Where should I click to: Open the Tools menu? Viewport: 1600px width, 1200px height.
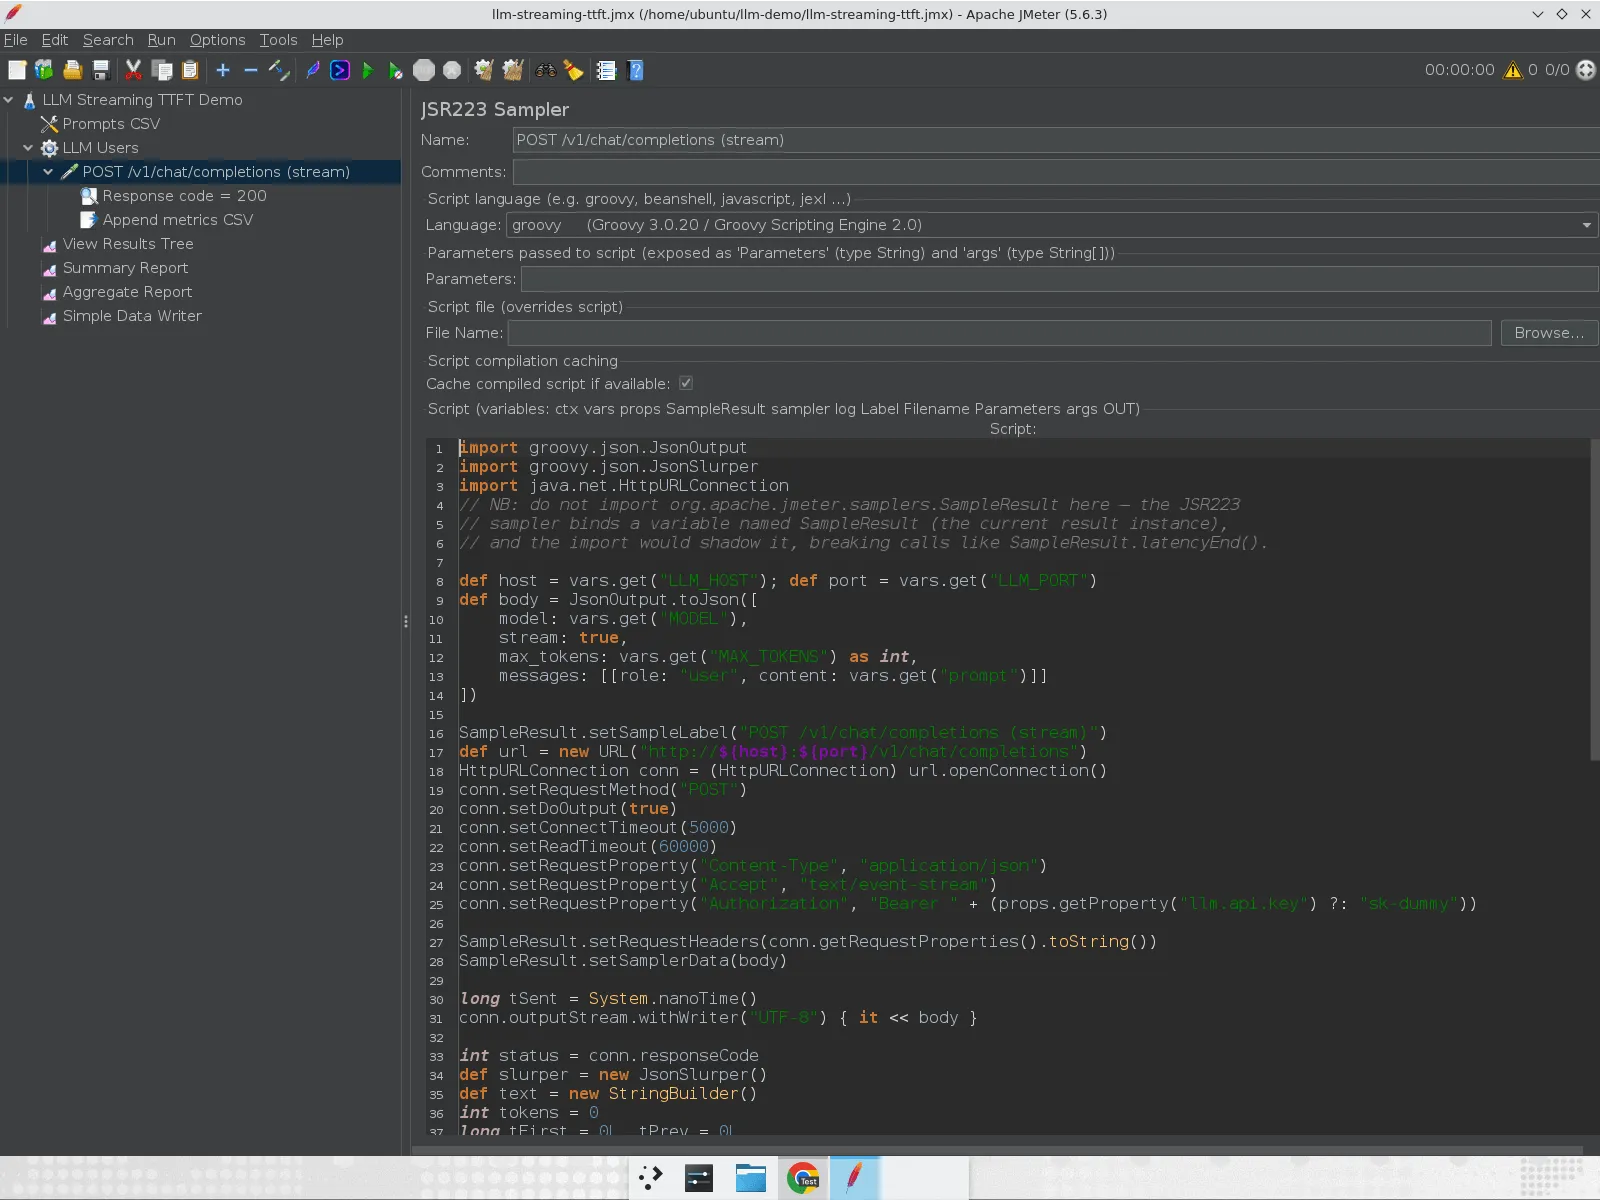(278, 40)
